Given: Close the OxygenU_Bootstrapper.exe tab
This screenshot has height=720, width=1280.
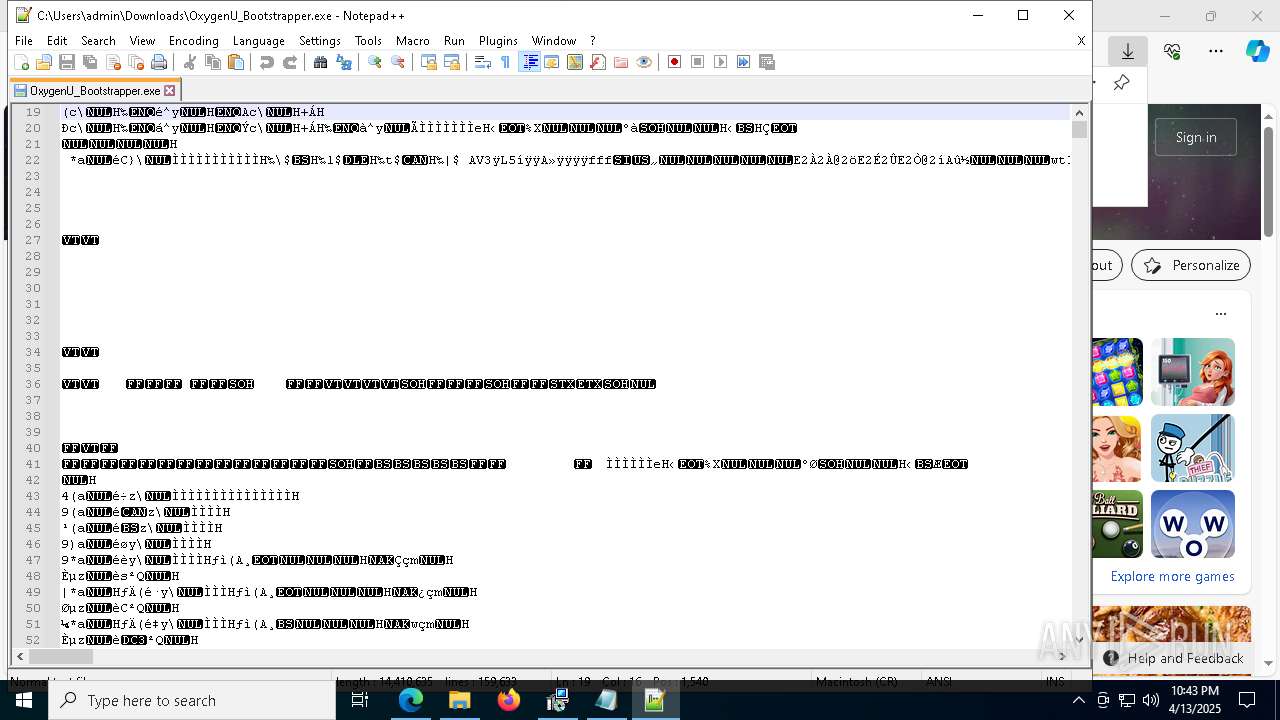Looking at the screenshot, I should point(169,91).
